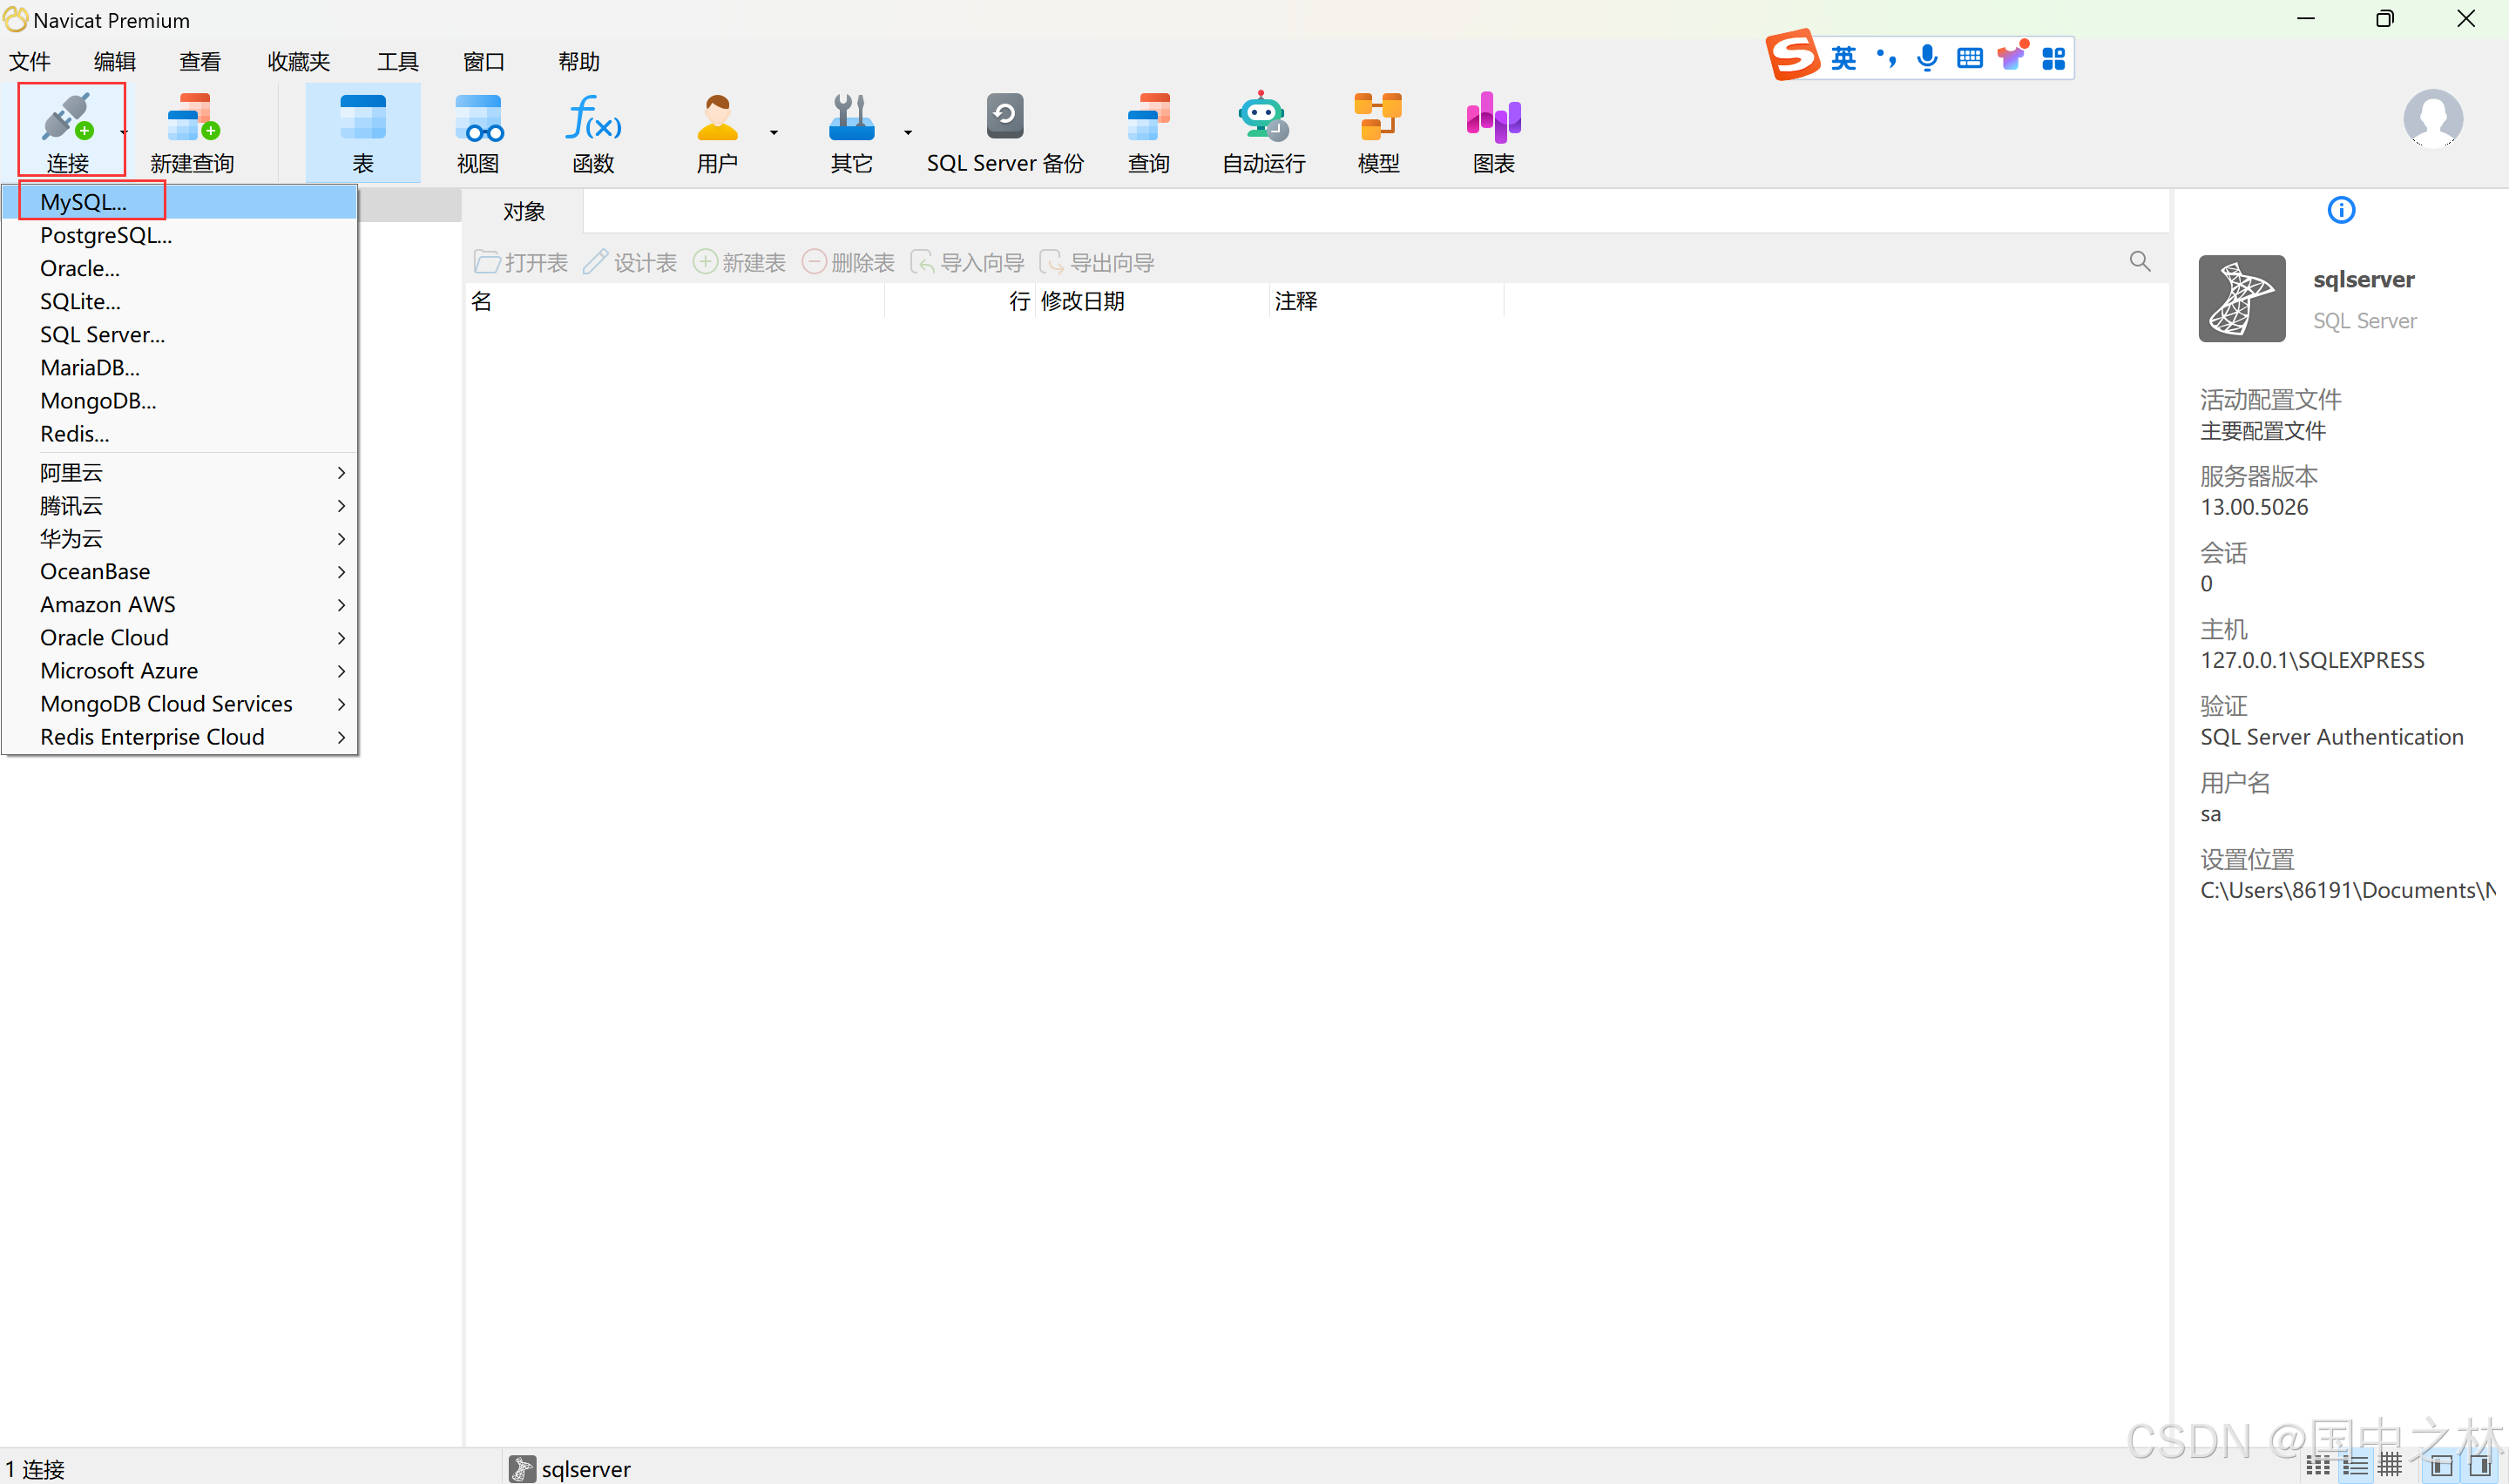This screenshot has height=1484, width=2509.
Task: Click the Sogou skin shirt icon
Action: [2011, 56]
